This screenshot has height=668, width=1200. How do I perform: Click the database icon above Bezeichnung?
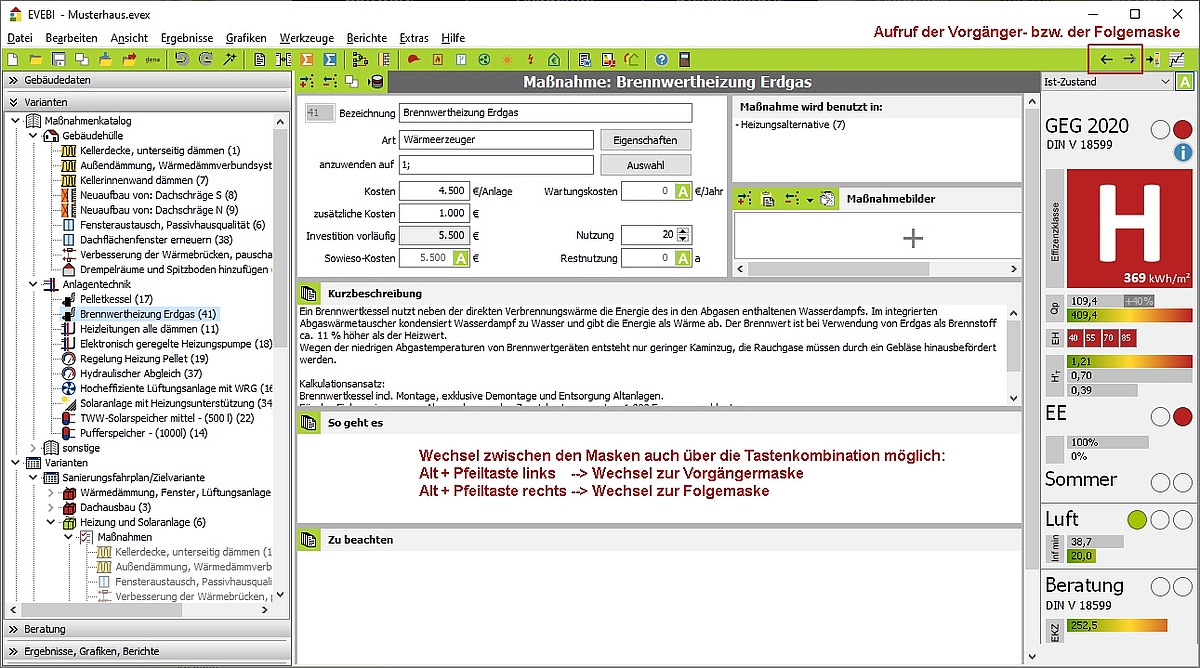376,82
